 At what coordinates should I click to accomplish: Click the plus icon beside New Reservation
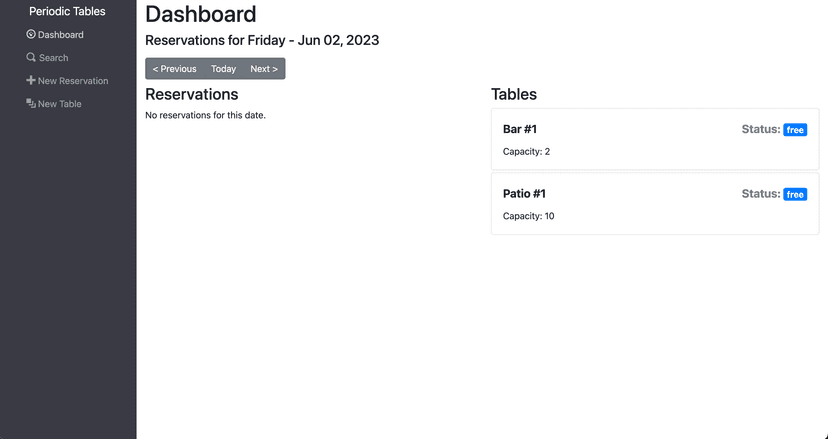(x=31, y=81)
